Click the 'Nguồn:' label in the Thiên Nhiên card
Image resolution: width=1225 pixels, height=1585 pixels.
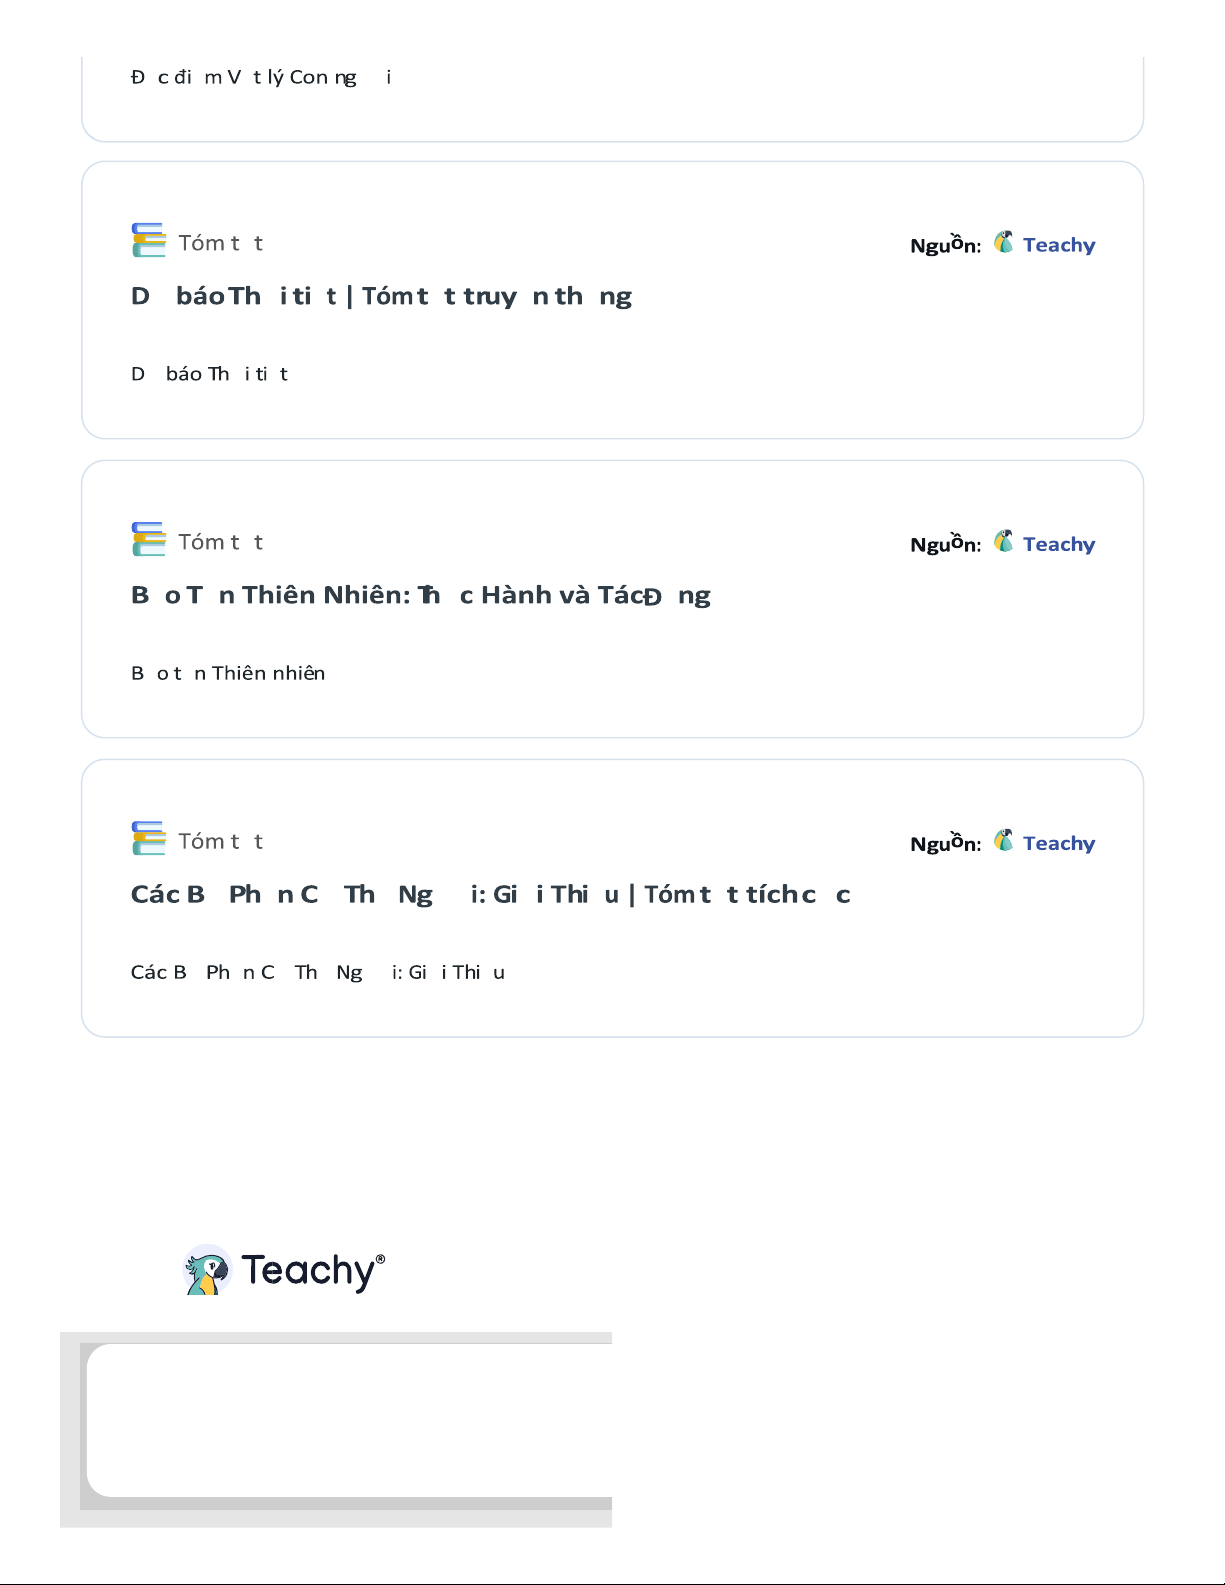click(945, 544)
